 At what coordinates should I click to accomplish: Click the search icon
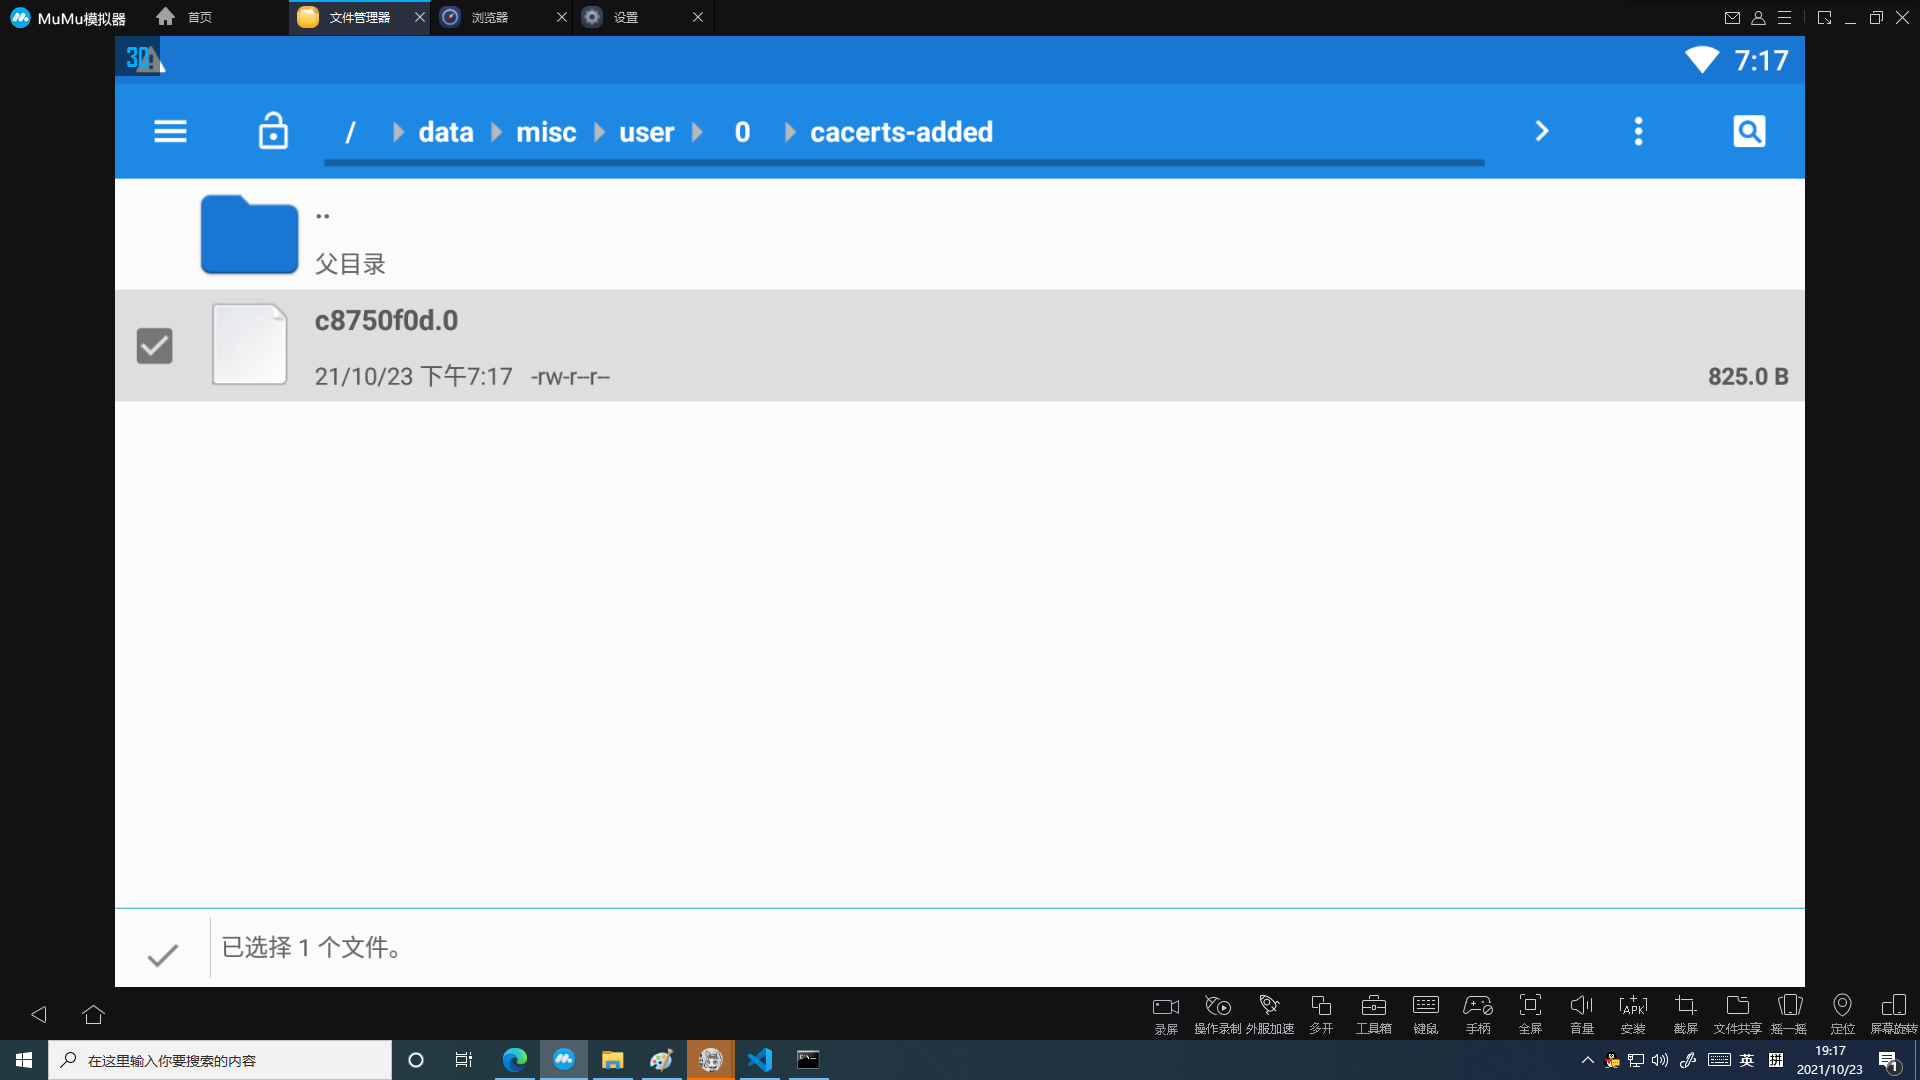[1750, 131]
